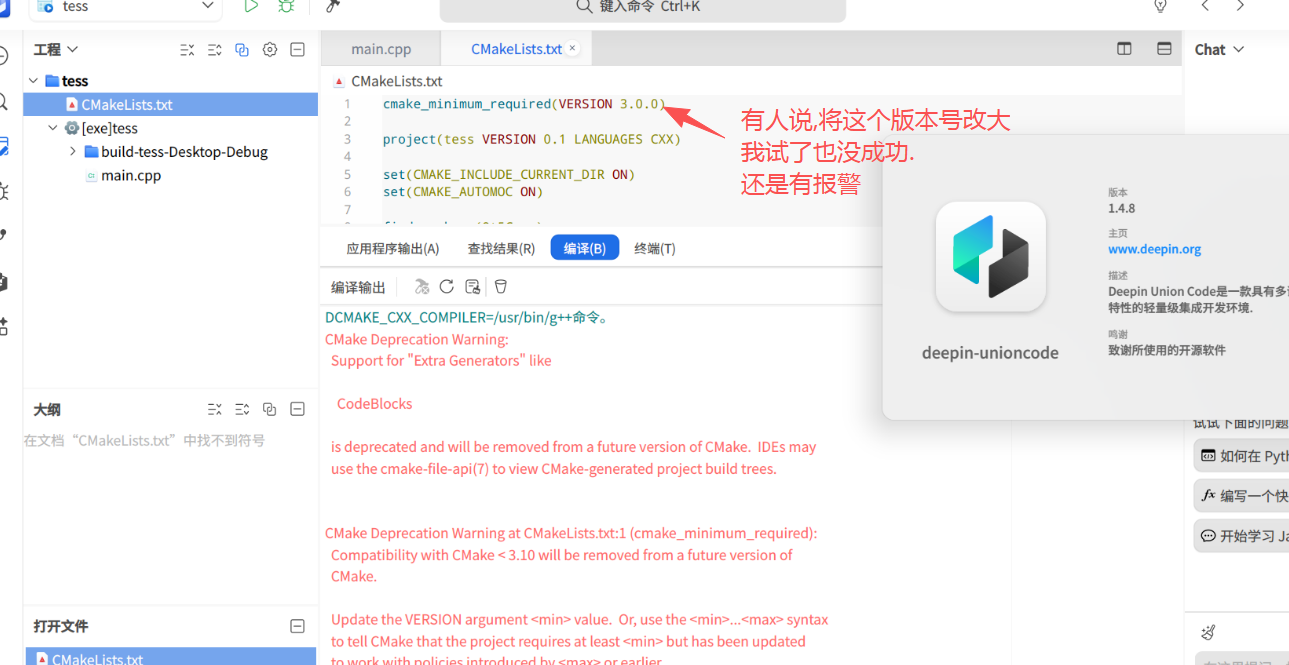Toggle the linked-files icon in the 大纲 panel
The height and width of the screenshot is (665, 1289).
(x=269, y=409)
